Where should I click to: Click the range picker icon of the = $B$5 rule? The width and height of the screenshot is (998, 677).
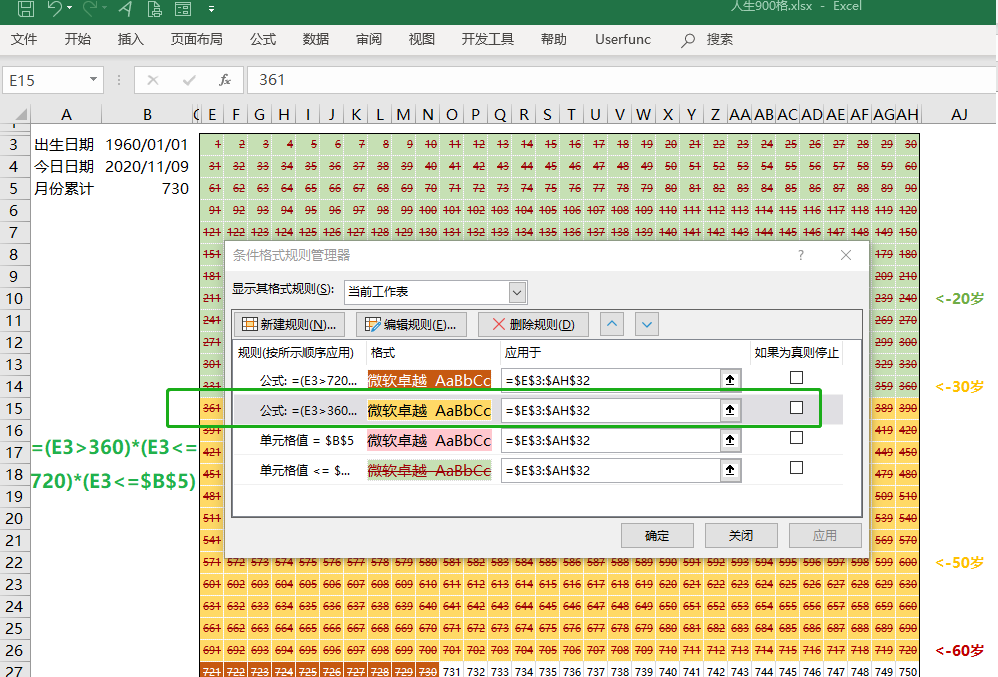pyautogui.click(x=730, y=440)
